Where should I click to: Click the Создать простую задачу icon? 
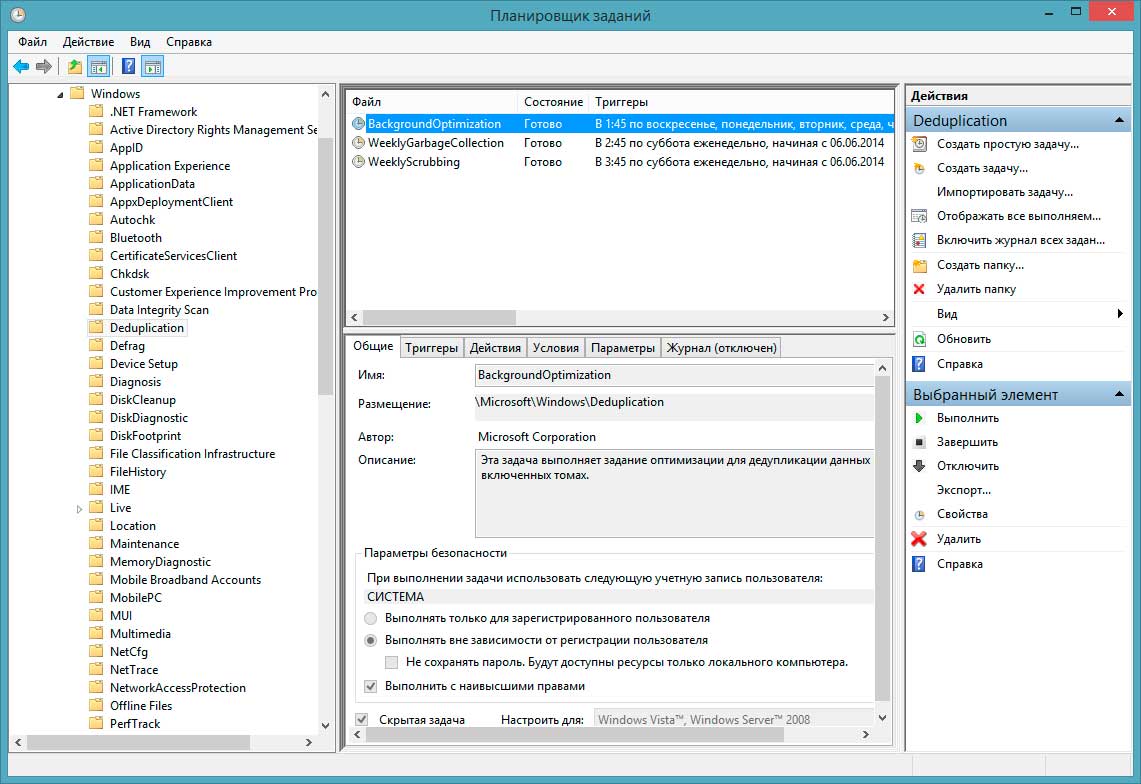[x=919, y=144]
